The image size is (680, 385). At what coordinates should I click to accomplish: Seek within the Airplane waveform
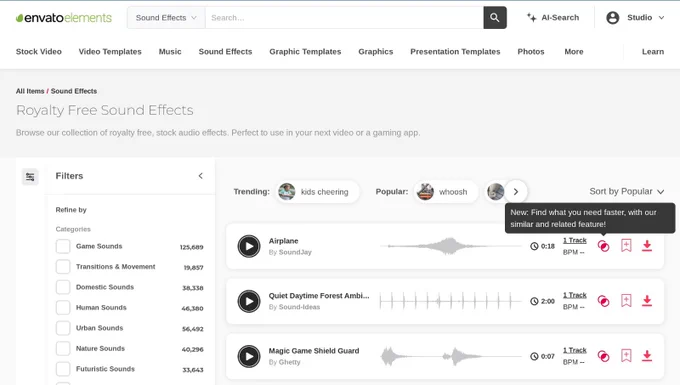coord(451,246)
